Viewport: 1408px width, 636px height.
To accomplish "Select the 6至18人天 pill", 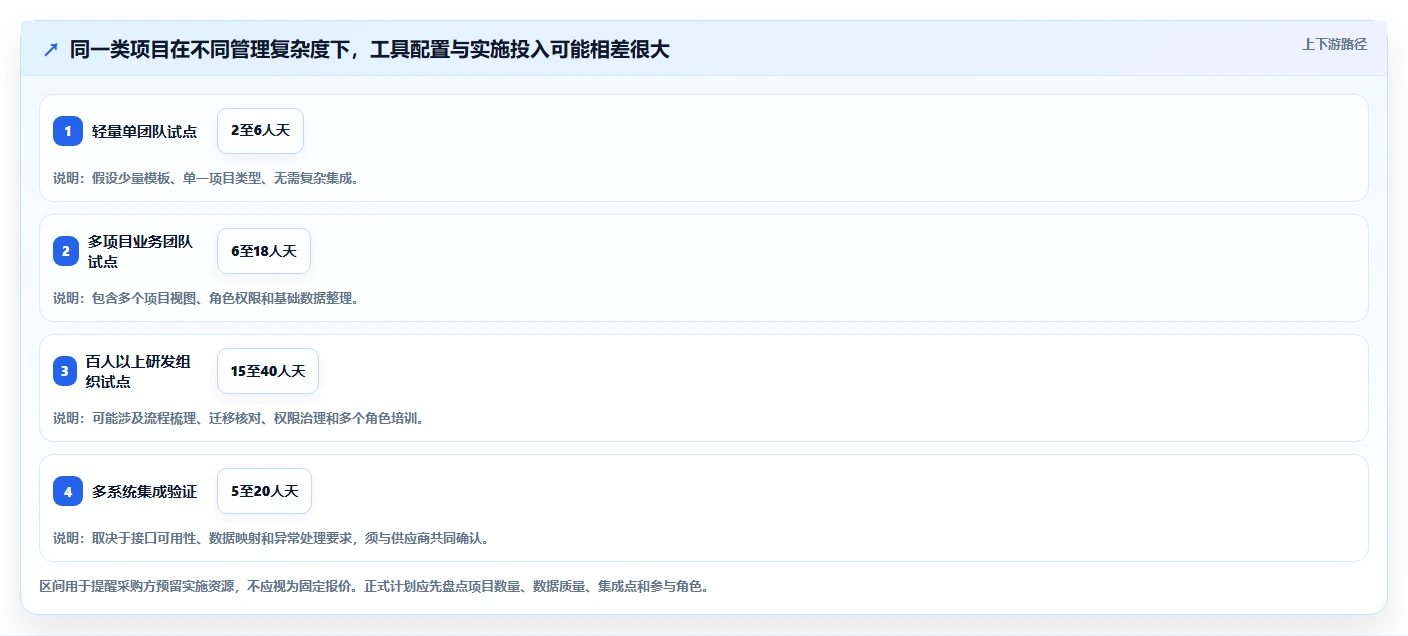I will 264,251.
